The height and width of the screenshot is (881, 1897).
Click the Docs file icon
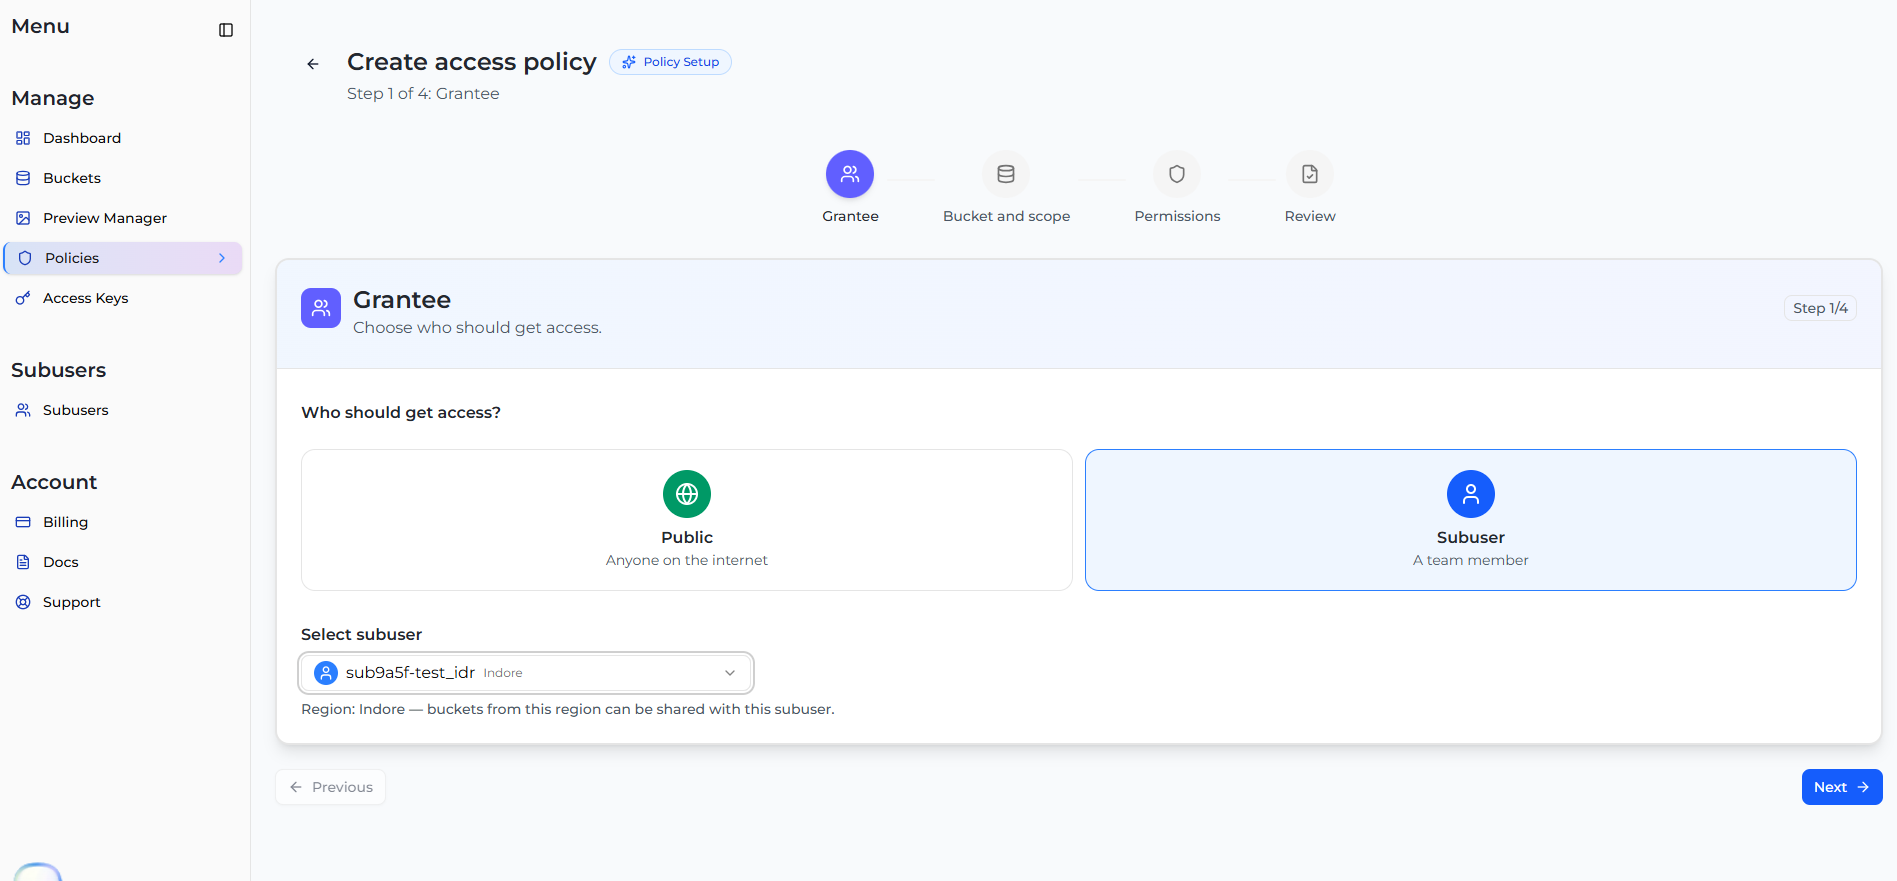pyautogui.click(x=23, y=562)
